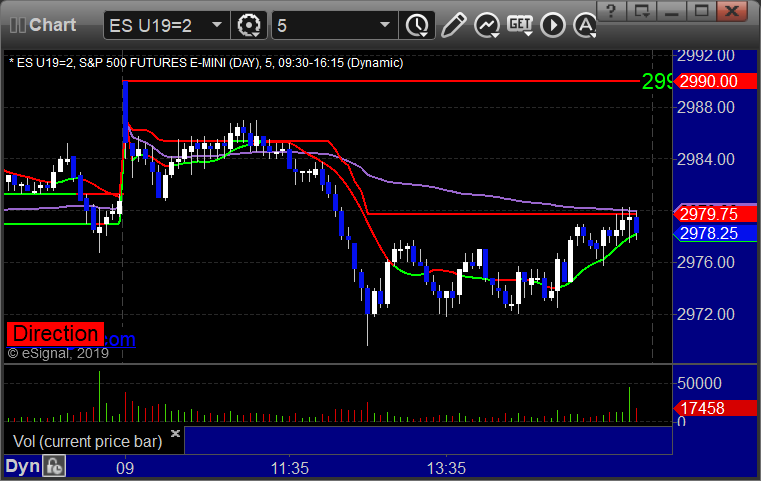Screen dimensions: 761x481
Task: Click the © eSignal, 2019 copyright text
Action: (58, 353)
